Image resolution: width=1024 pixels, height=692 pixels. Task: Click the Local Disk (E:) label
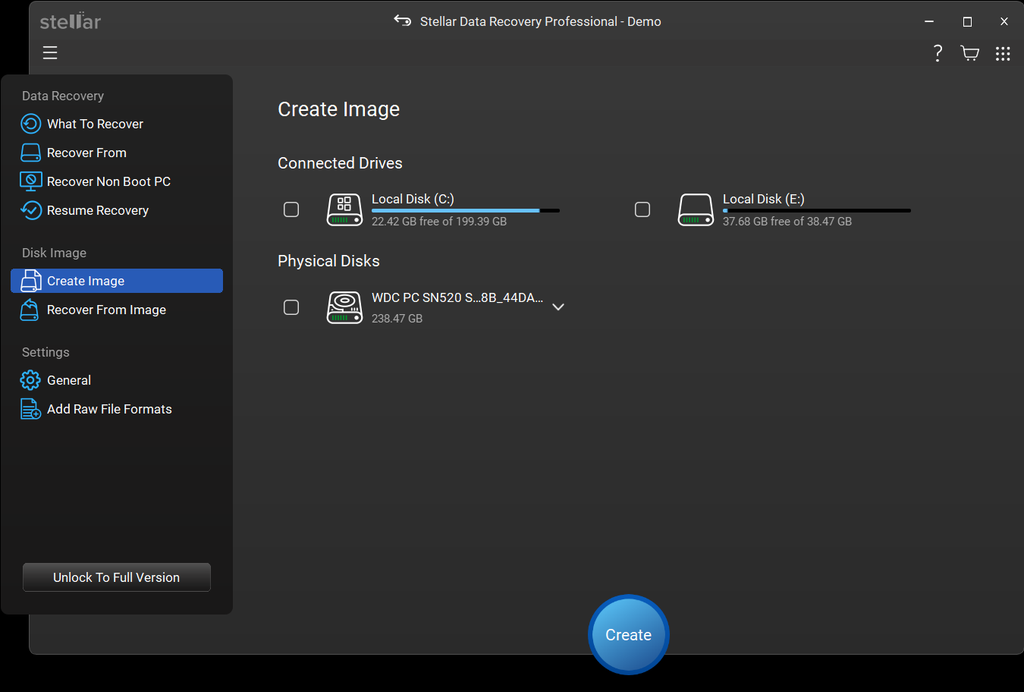[763, 199]
